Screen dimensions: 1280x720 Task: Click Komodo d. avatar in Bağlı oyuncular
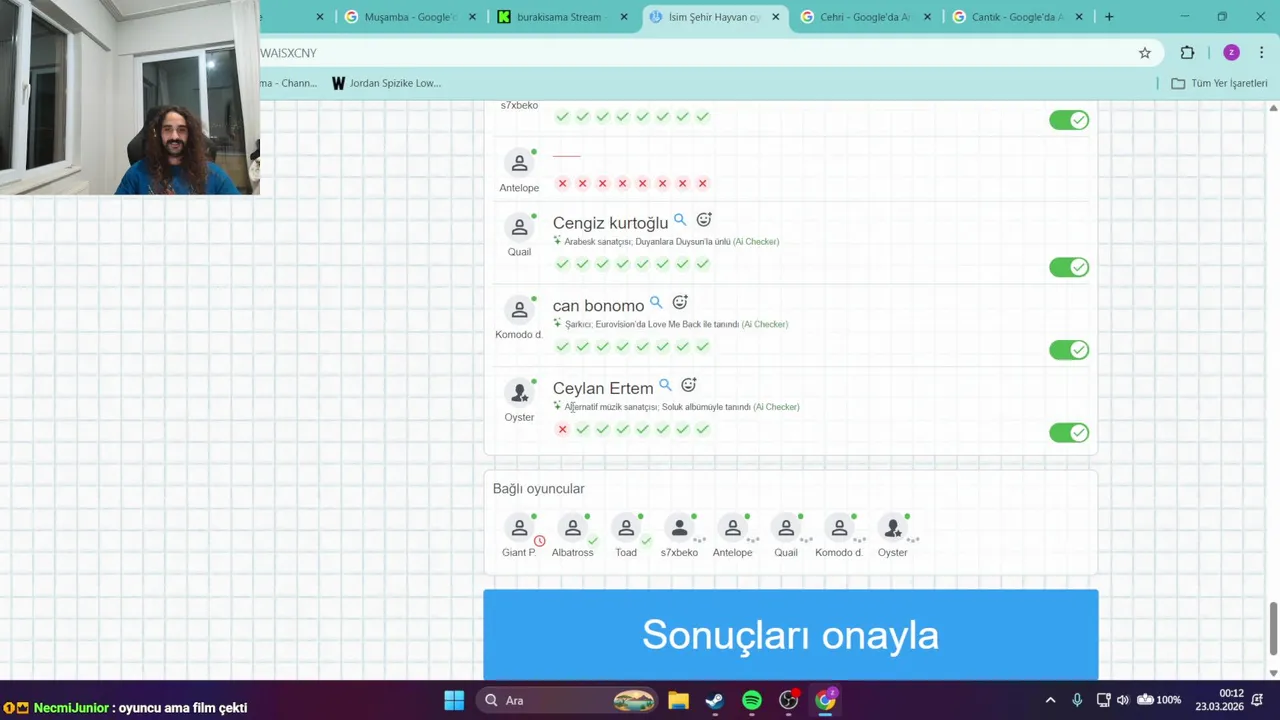point(839,528)
